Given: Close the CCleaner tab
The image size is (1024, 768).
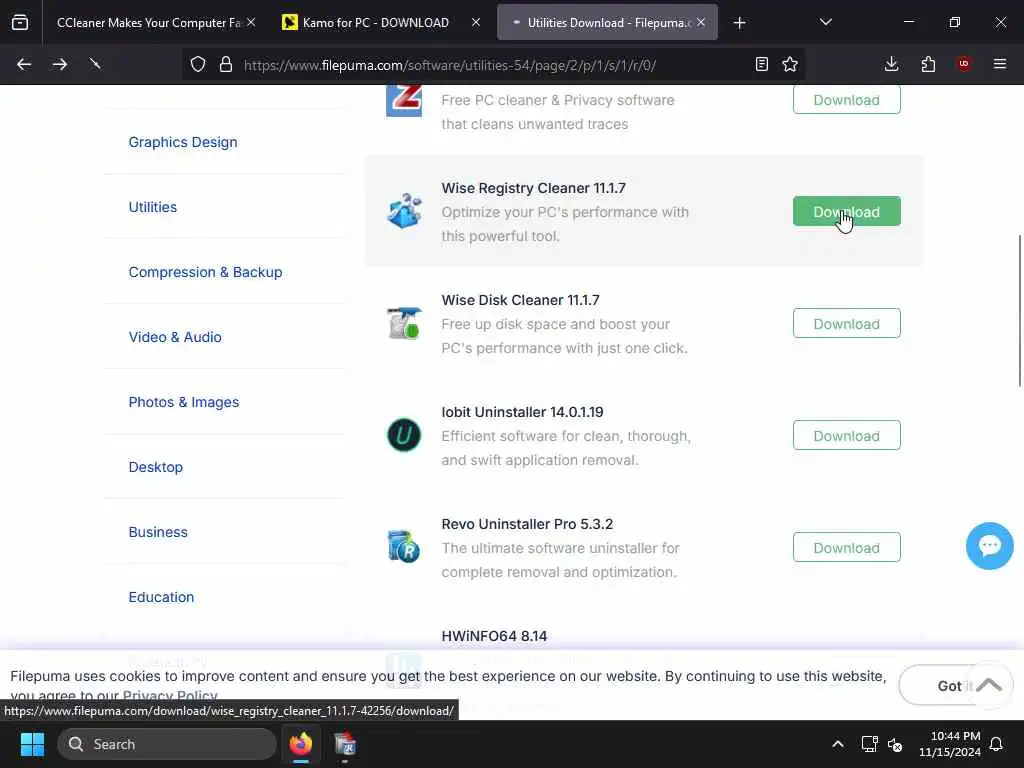Looking at the screenshot, I should [251, 22].
